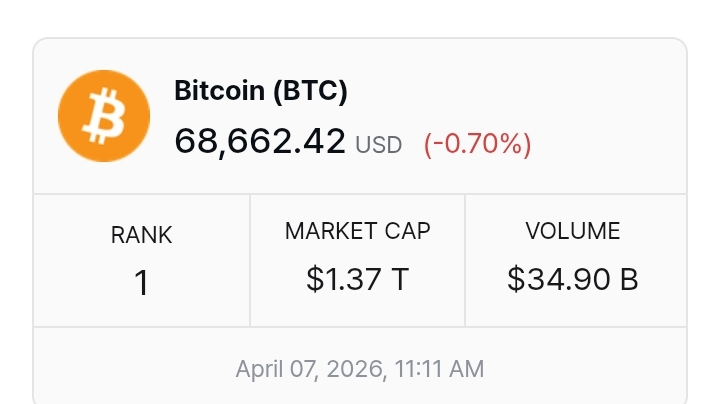Click the blank area above the Bitcoin card
Screen dimensions: 720x404
pyautogui.click(x=360, y=18)
